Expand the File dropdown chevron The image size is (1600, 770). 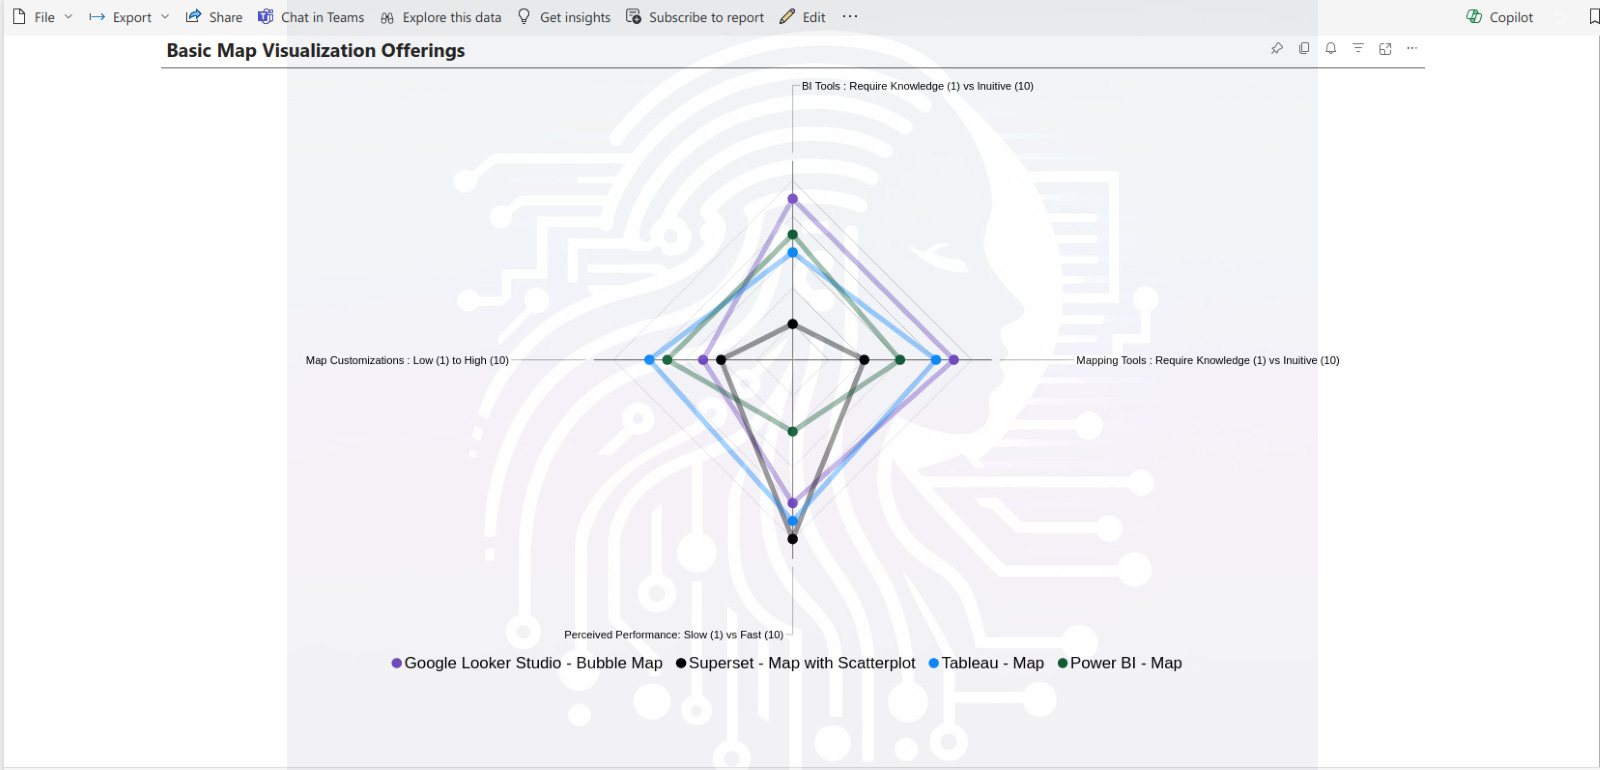click(x=68, y=17)
